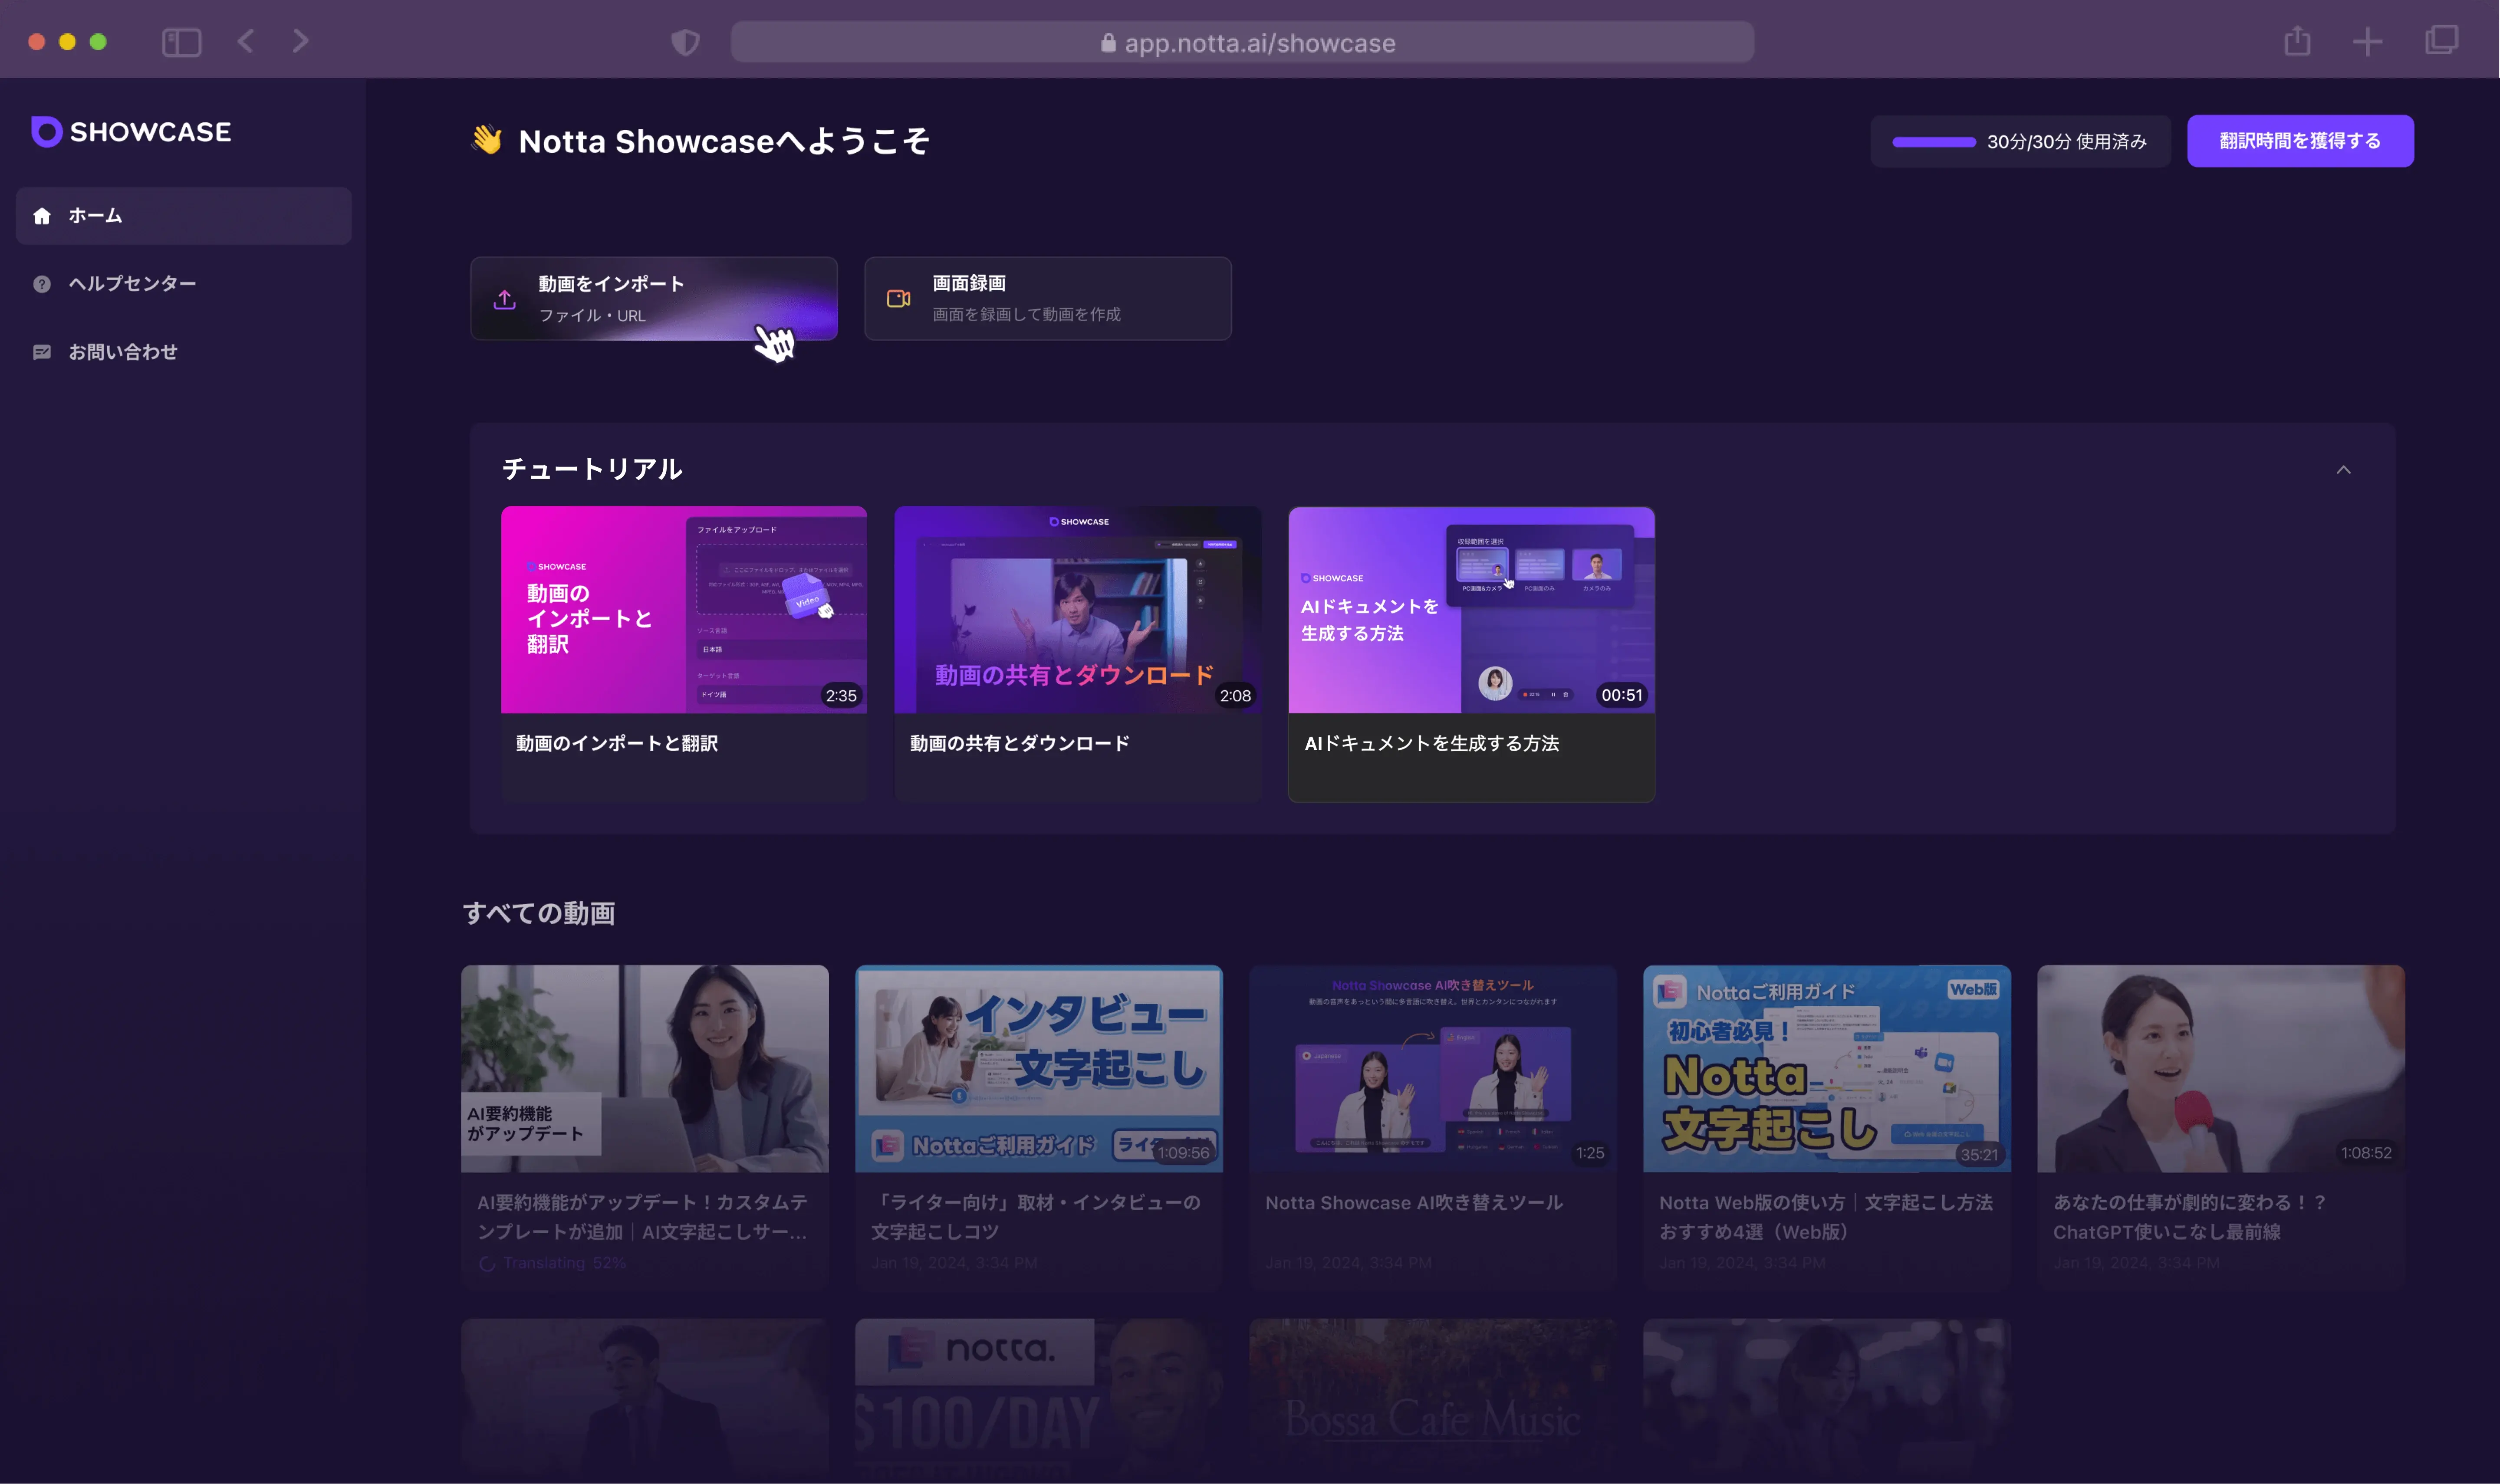Screen dimensions: 2500x1484
Task: Click 30分/30分 使用済み text
Action: click(2067, 142)
